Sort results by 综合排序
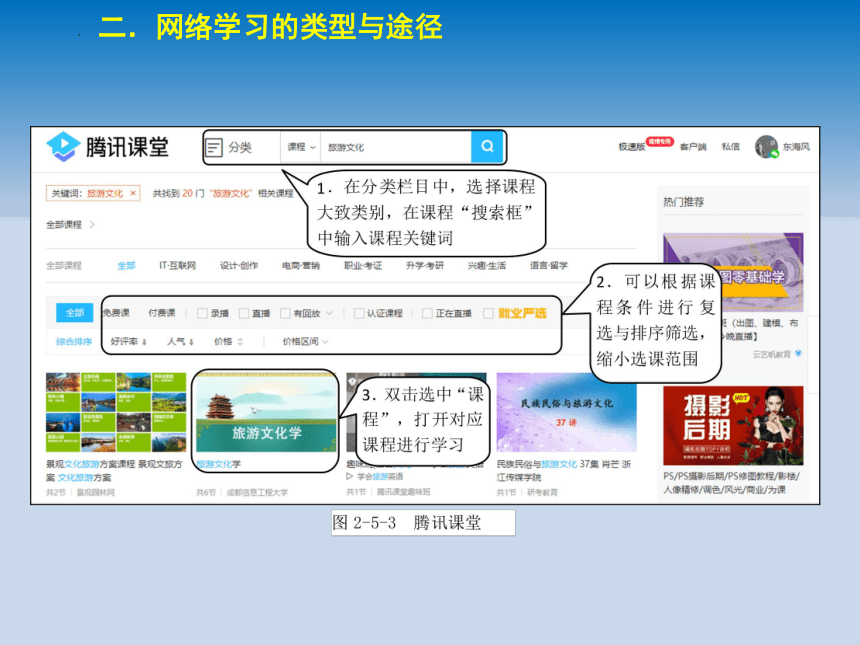The height and width of the screenshot is (645, 860). click(74, 342)
